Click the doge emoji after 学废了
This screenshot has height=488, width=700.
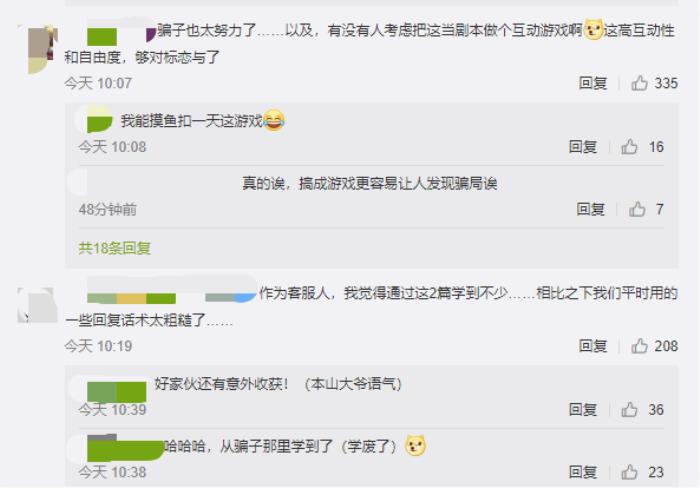pyautogui.click(x=415, y=446)
